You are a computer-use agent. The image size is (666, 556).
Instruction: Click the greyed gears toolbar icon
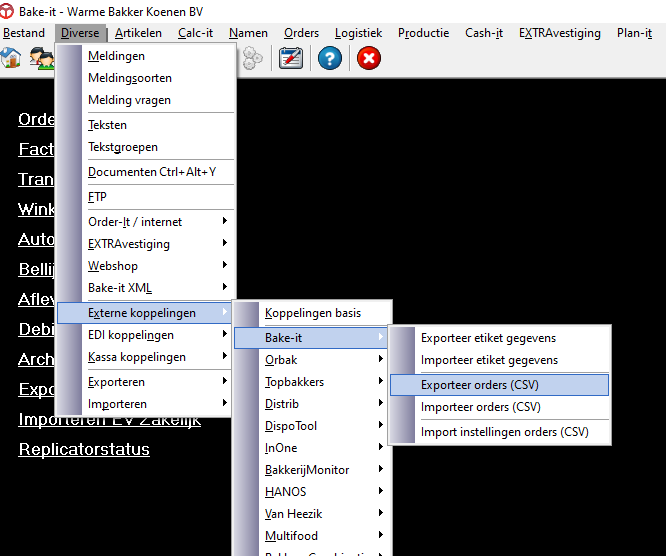(x=252, y=58)
